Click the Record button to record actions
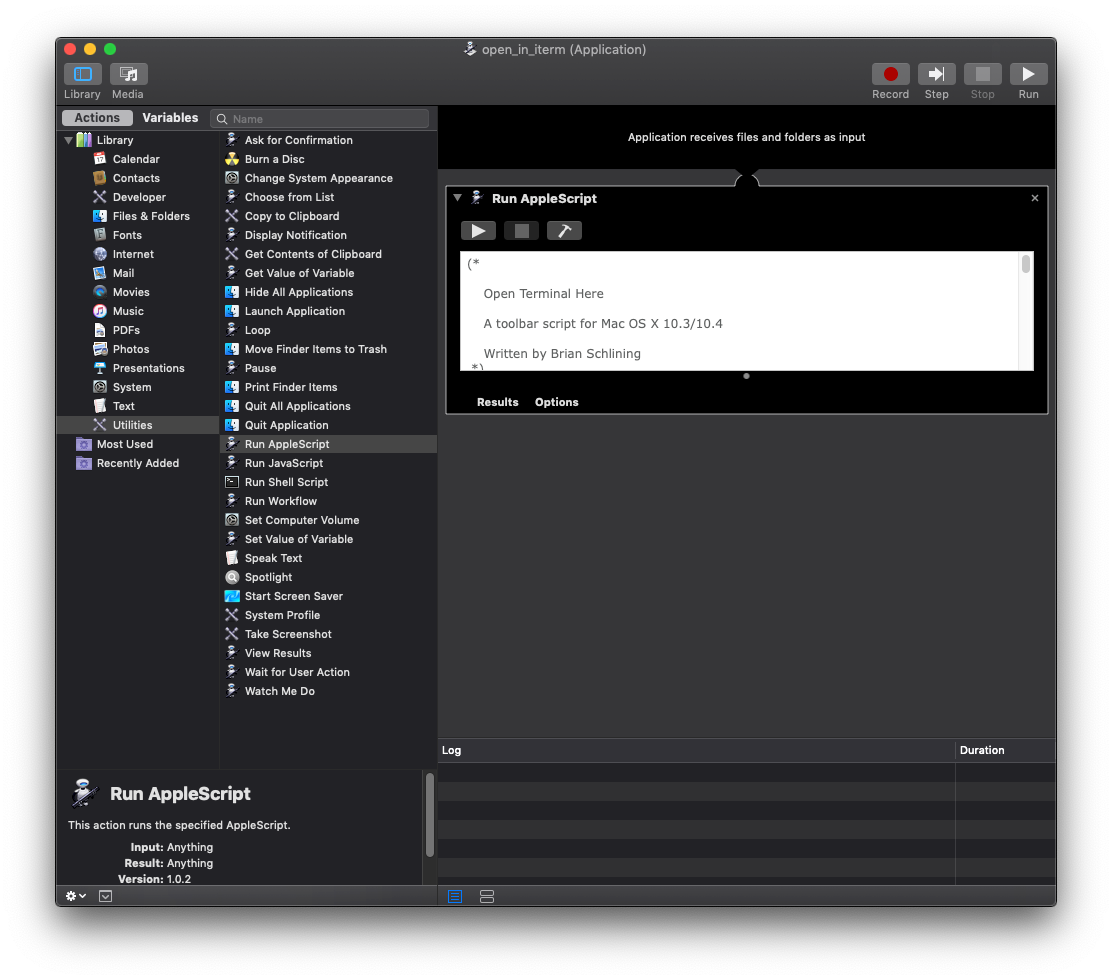This screenshot has height=980, width=1112. (x=890, y=75)
